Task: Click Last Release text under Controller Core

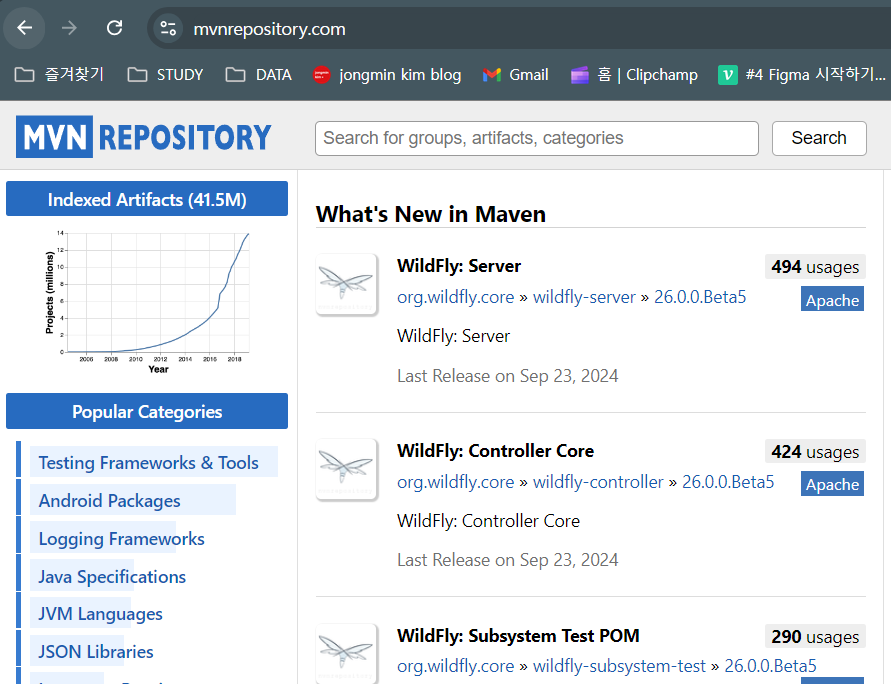Action: (507, 560)
